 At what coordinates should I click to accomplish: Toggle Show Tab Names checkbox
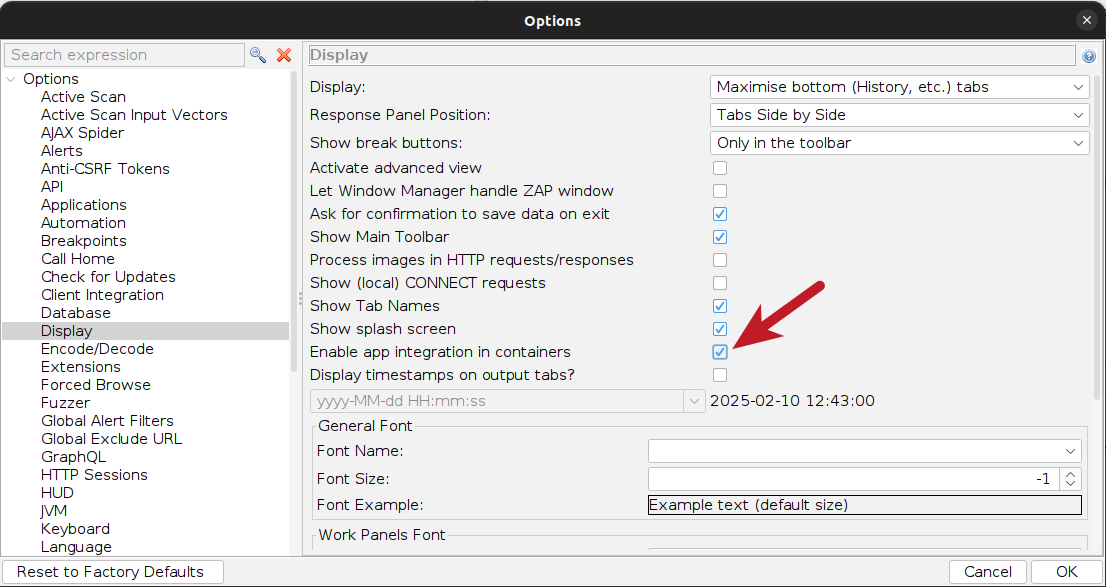click(719, 306)
